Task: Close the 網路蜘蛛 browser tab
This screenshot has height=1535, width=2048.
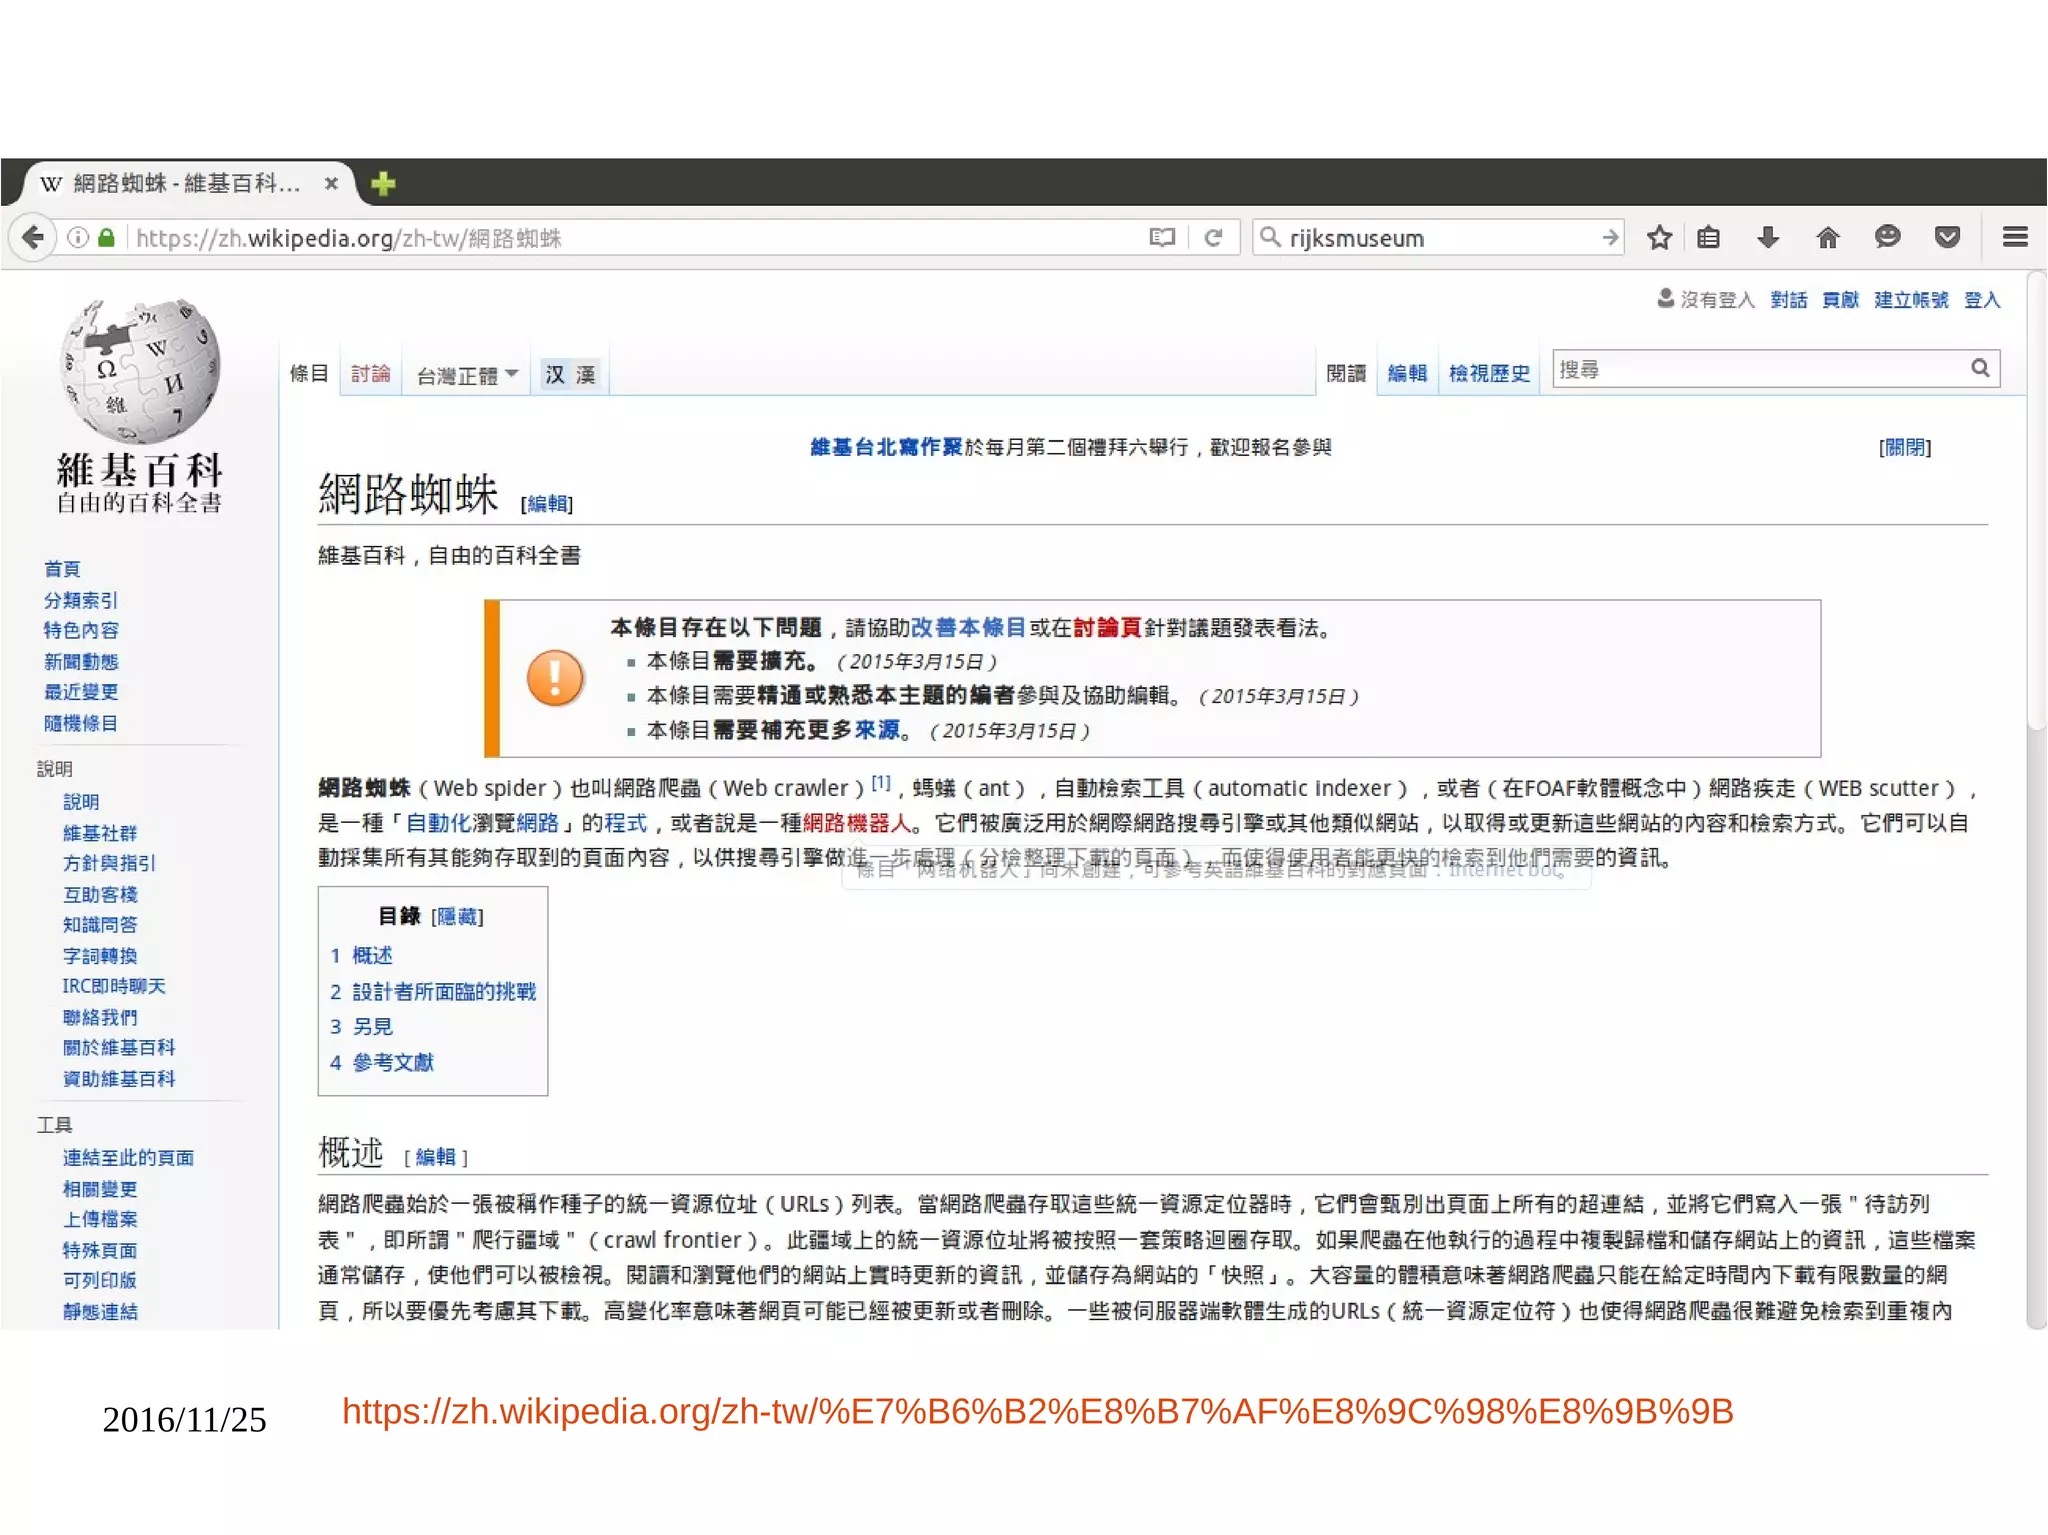Action: pos(331,184)
